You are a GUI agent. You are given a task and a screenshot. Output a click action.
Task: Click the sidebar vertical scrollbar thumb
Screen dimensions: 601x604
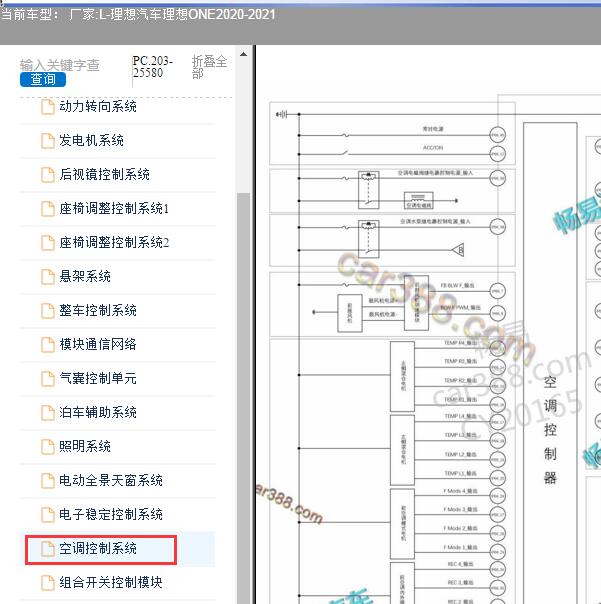pos(243,397)
